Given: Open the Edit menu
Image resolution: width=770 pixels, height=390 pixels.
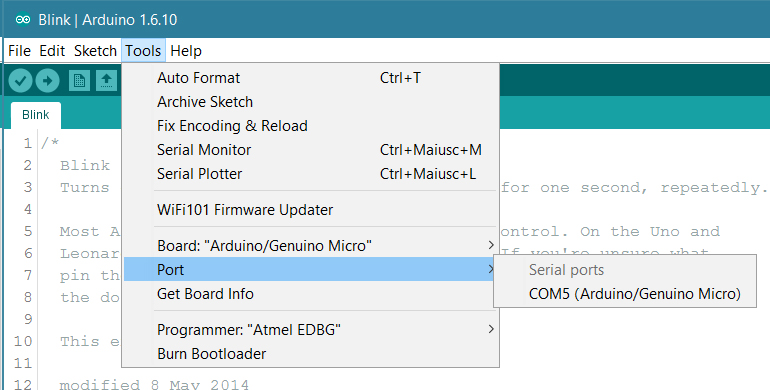Looking at the screenshot, I should pos(52,51).
